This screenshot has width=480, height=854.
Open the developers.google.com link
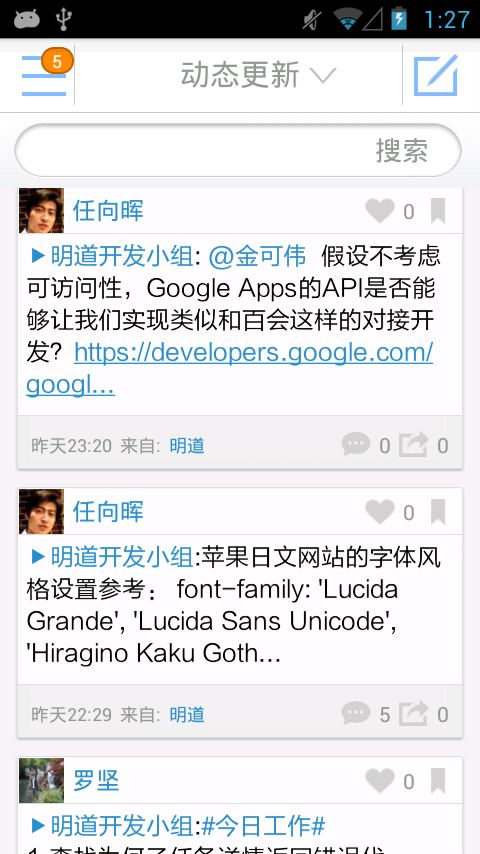click(229, 369)
